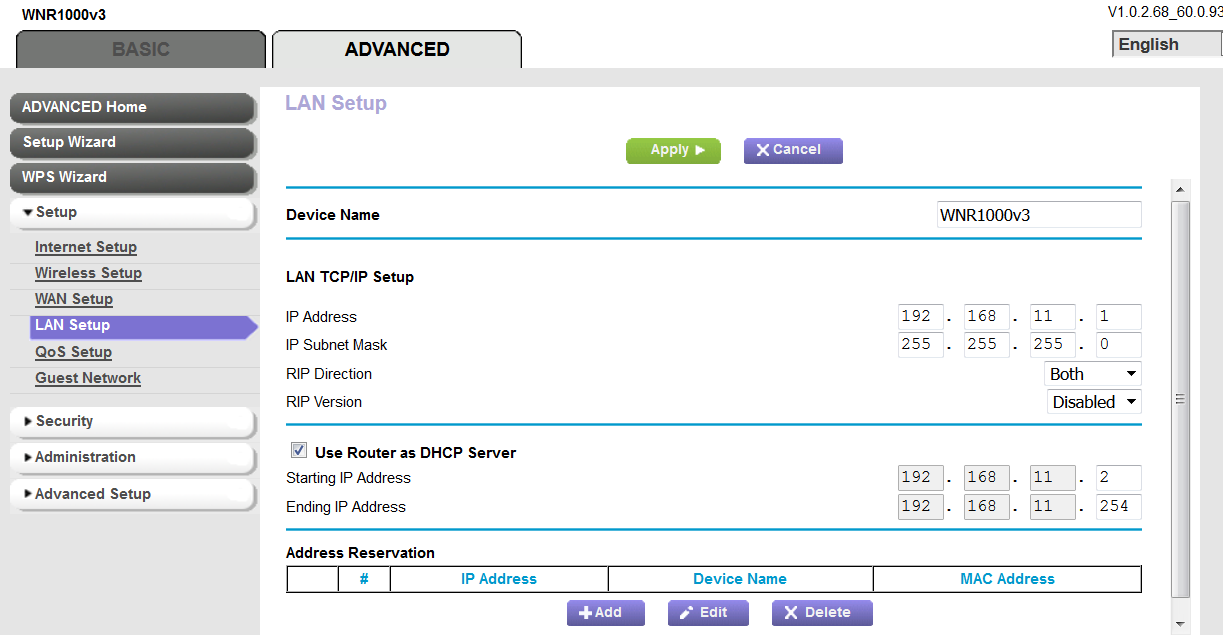Open the RIP Direction dropdown
Viewport: 1223px width, 635px height.
tap(1093, 374)
